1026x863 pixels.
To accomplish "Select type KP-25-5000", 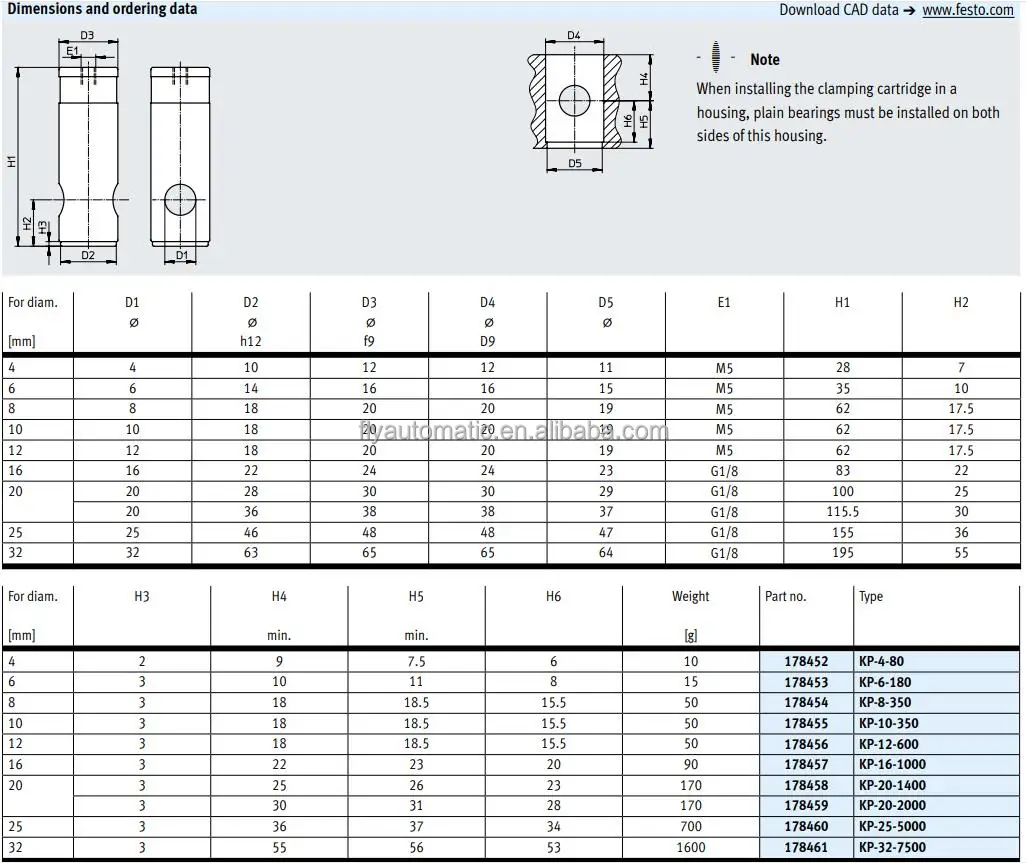I will (x=893, y=826).
